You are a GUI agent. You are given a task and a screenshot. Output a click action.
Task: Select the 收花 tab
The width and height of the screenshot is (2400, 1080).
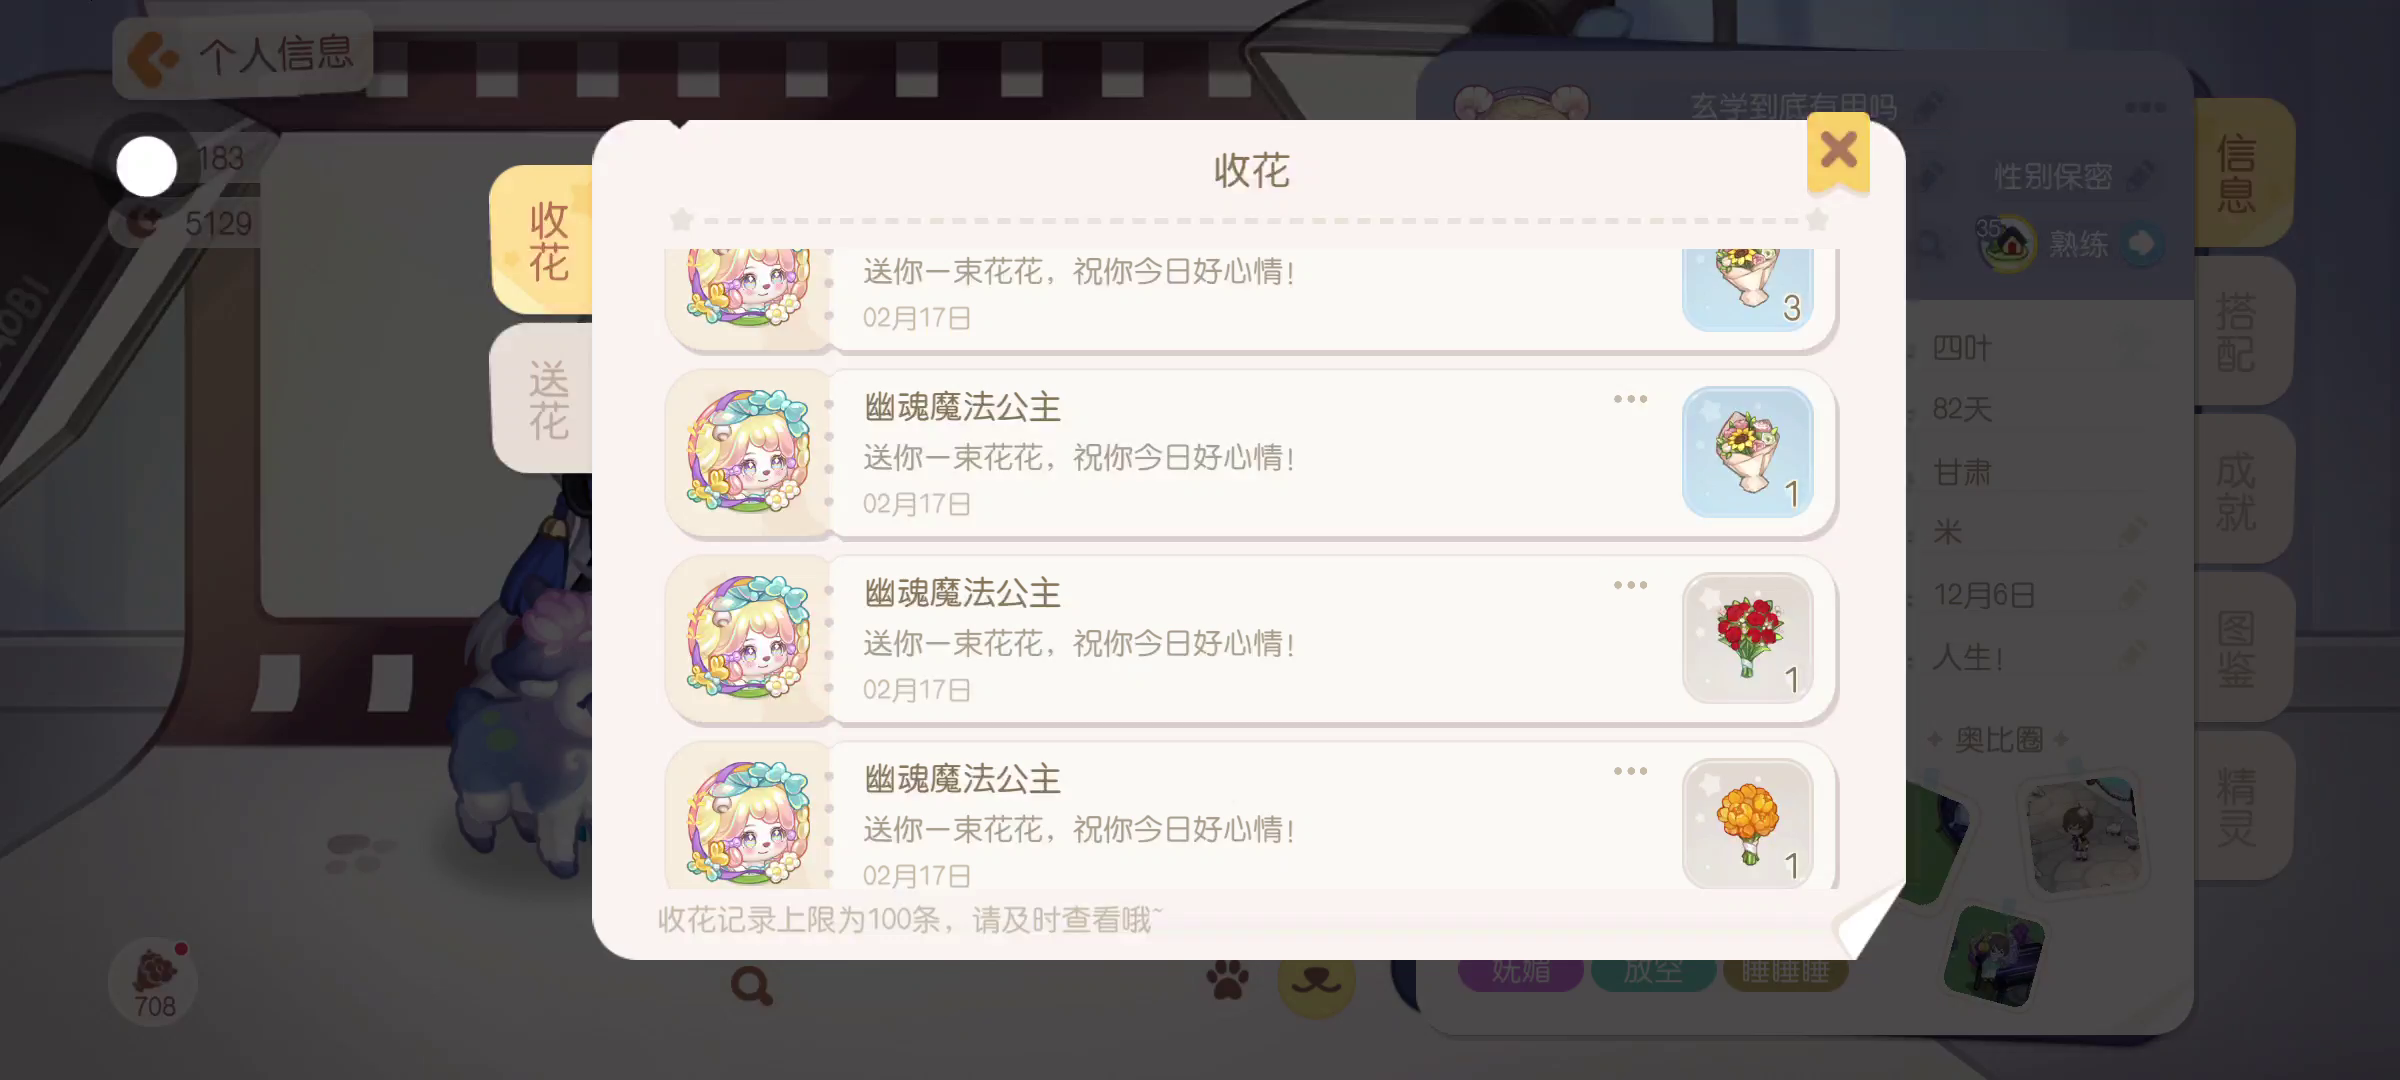click(546, 240)
